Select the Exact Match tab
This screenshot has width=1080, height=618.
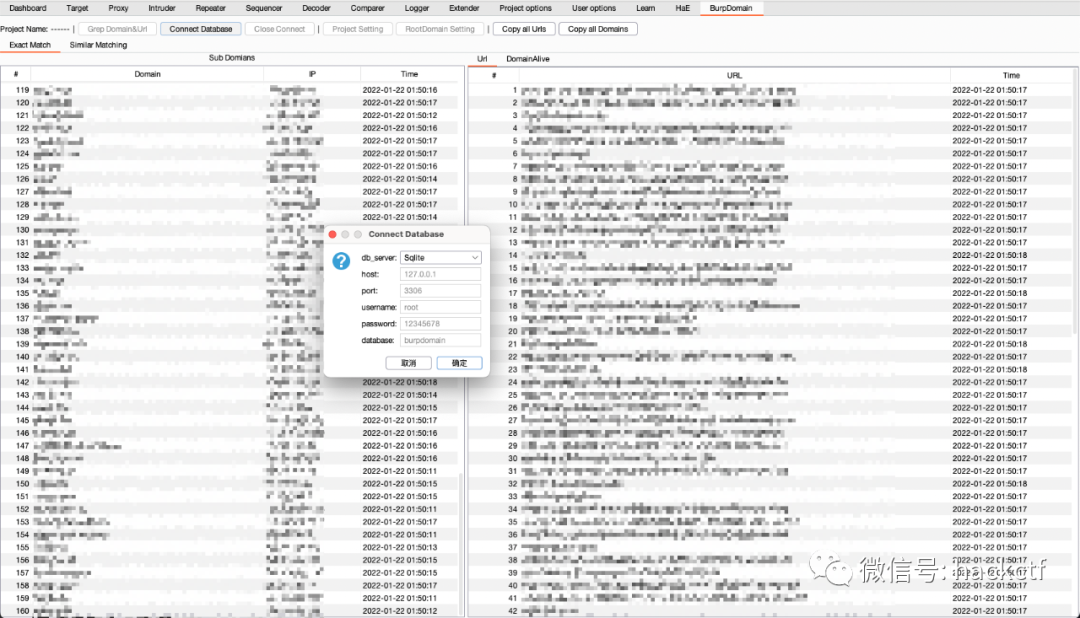click(x=30, y=45)
